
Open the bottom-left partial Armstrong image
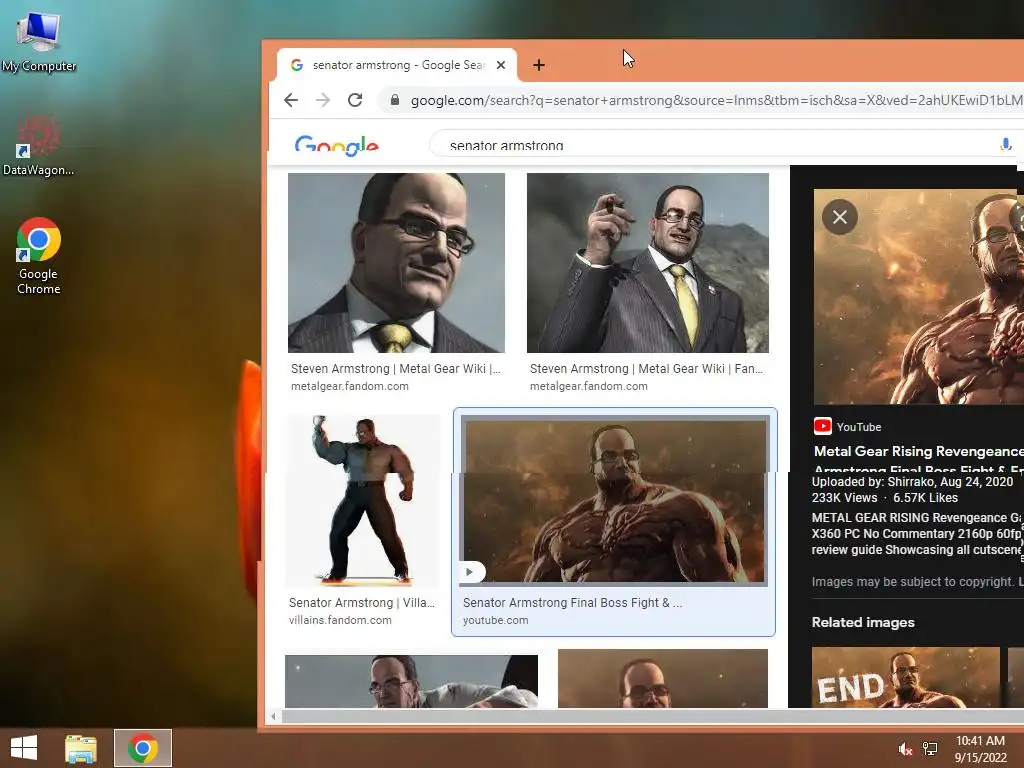point(411,681)
